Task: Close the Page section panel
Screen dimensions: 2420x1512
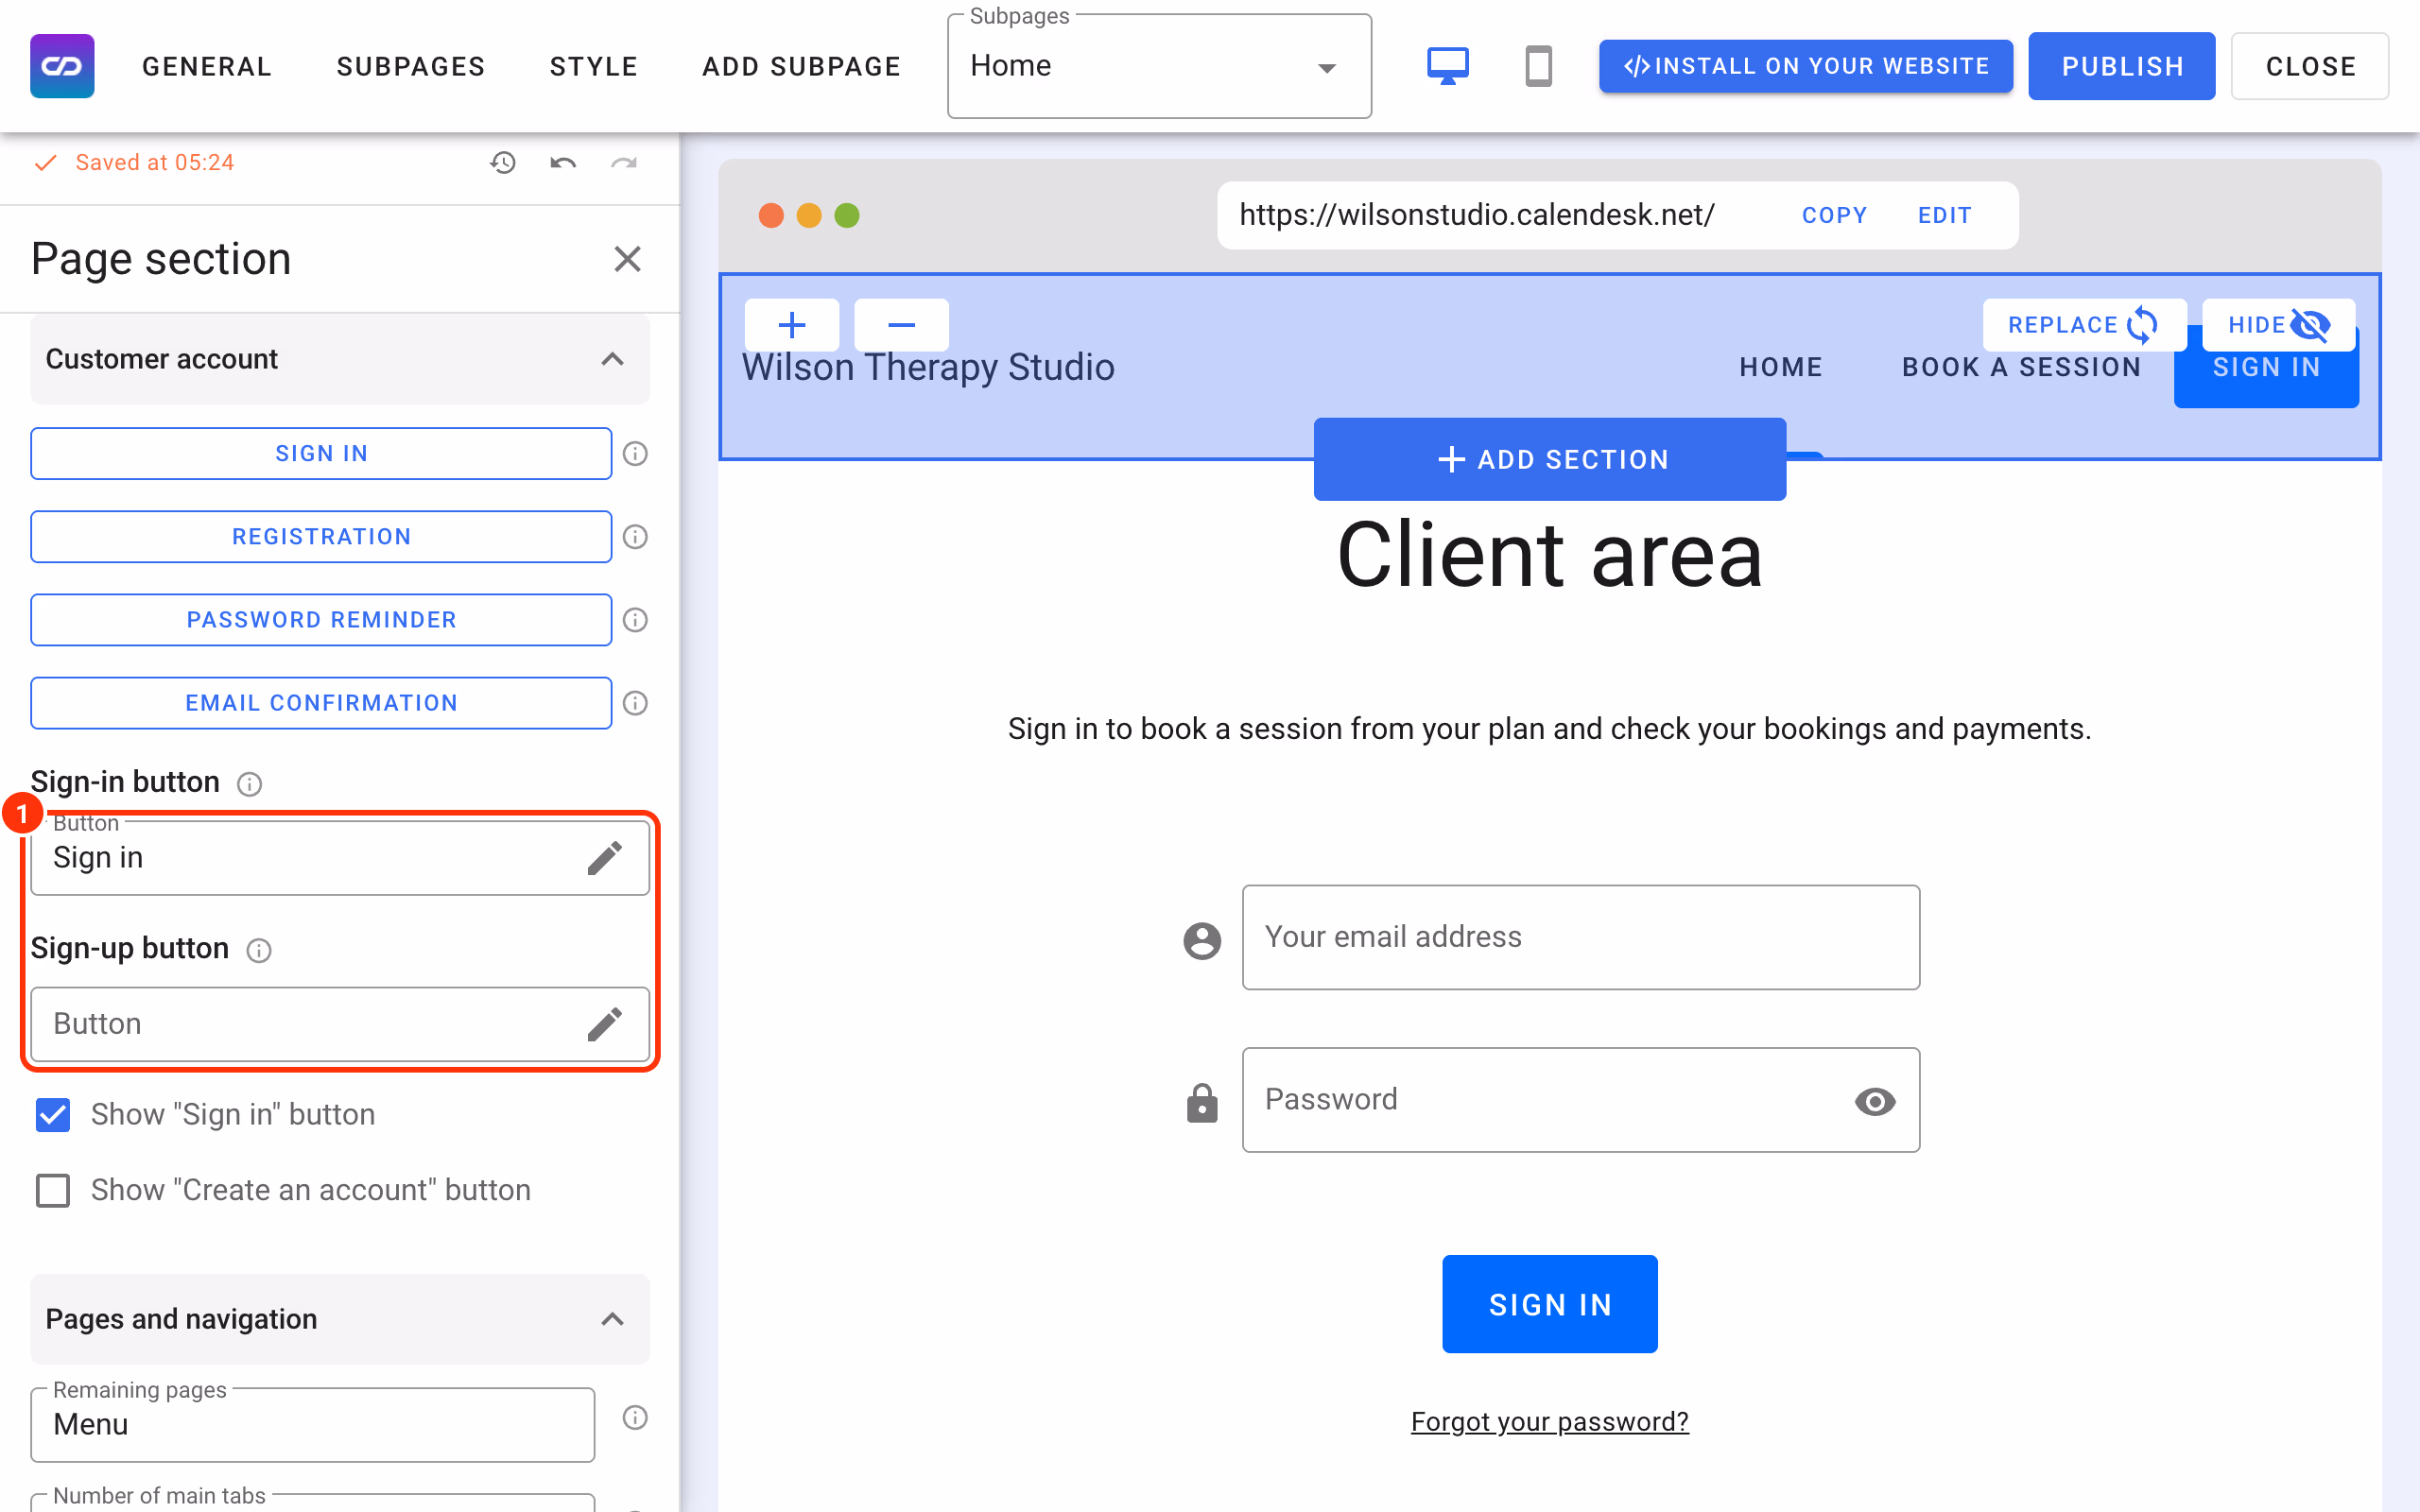Action: pos(627,259)
